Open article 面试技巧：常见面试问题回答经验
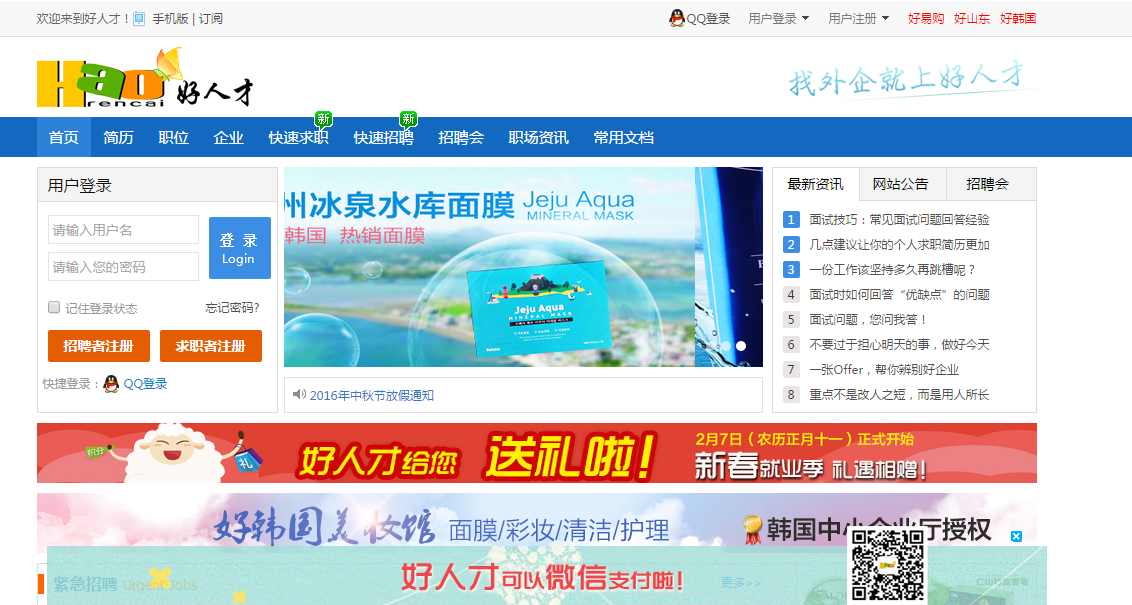The image size is (1132, 605). click(x=900, y=219)
